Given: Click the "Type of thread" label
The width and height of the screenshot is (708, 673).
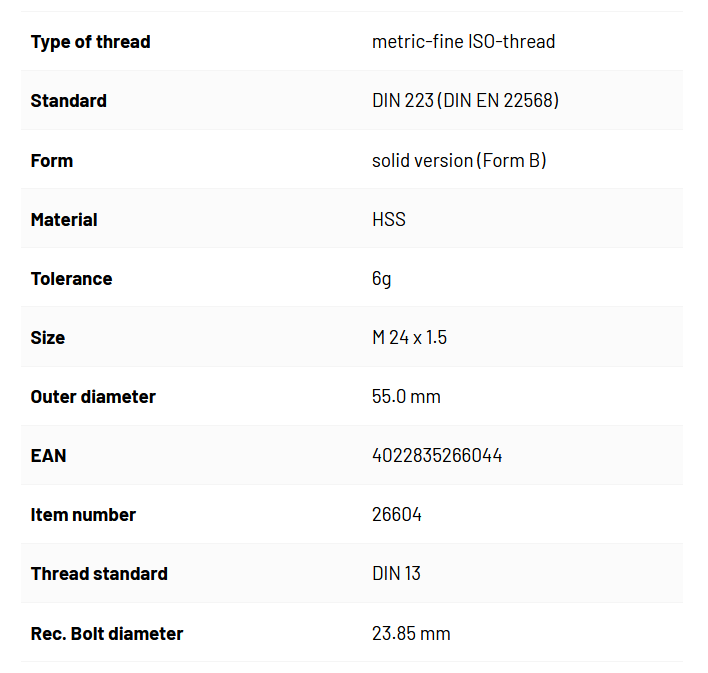Looking at the screenshot, I should pos(90,42).
